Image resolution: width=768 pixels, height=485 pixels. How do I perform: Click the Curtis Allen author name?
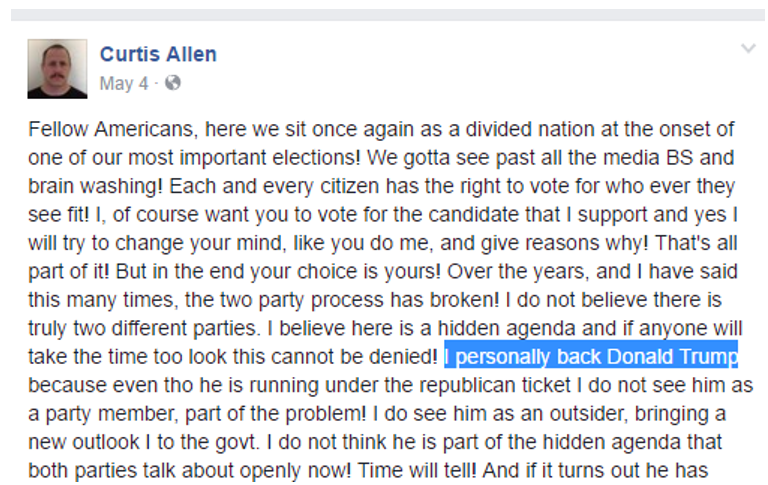pos(158,54)
